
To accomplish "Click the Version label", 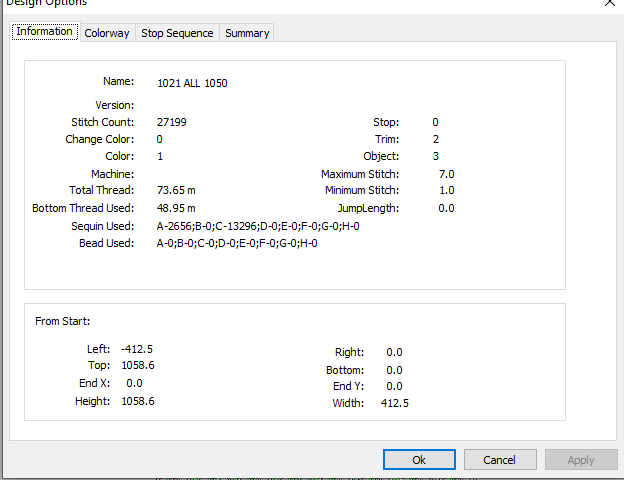I will (115, 105).
